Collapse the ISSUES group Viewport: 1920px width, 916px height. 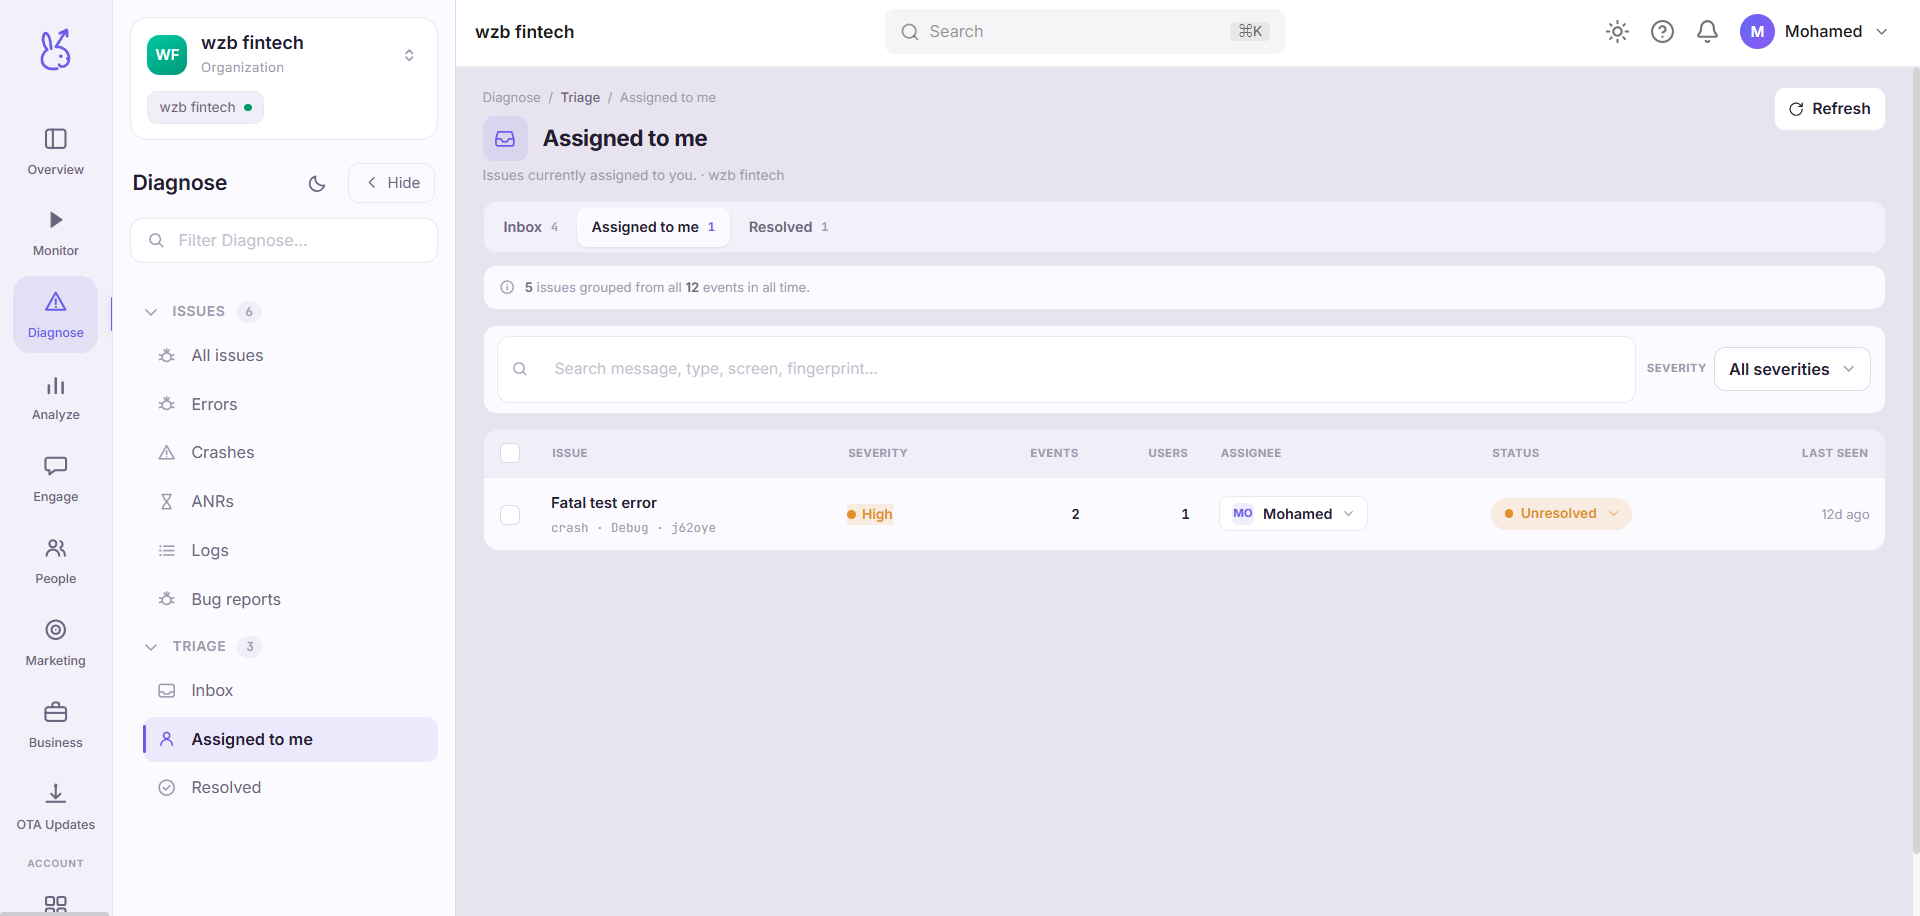tap(151, 312)
